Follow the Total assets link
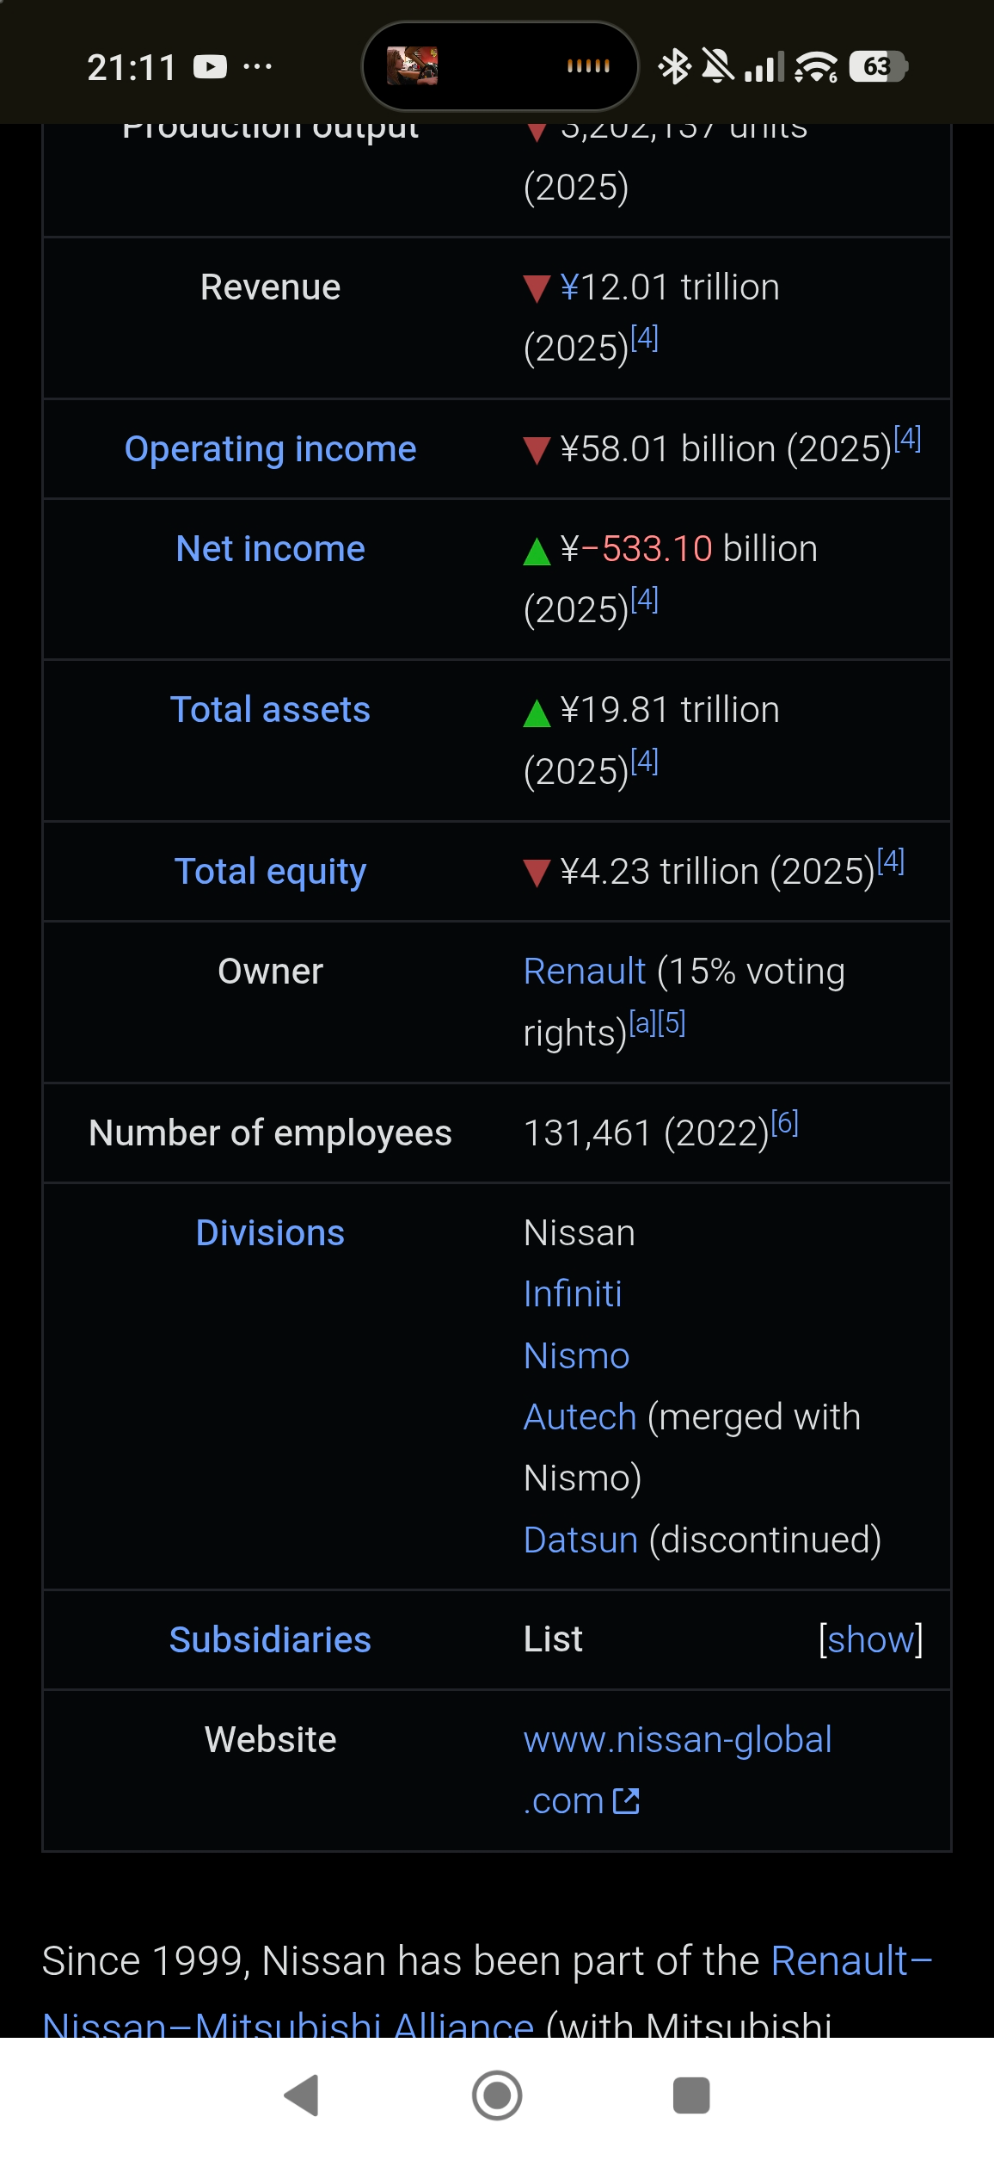994x2160 pixels. [270, 710]
